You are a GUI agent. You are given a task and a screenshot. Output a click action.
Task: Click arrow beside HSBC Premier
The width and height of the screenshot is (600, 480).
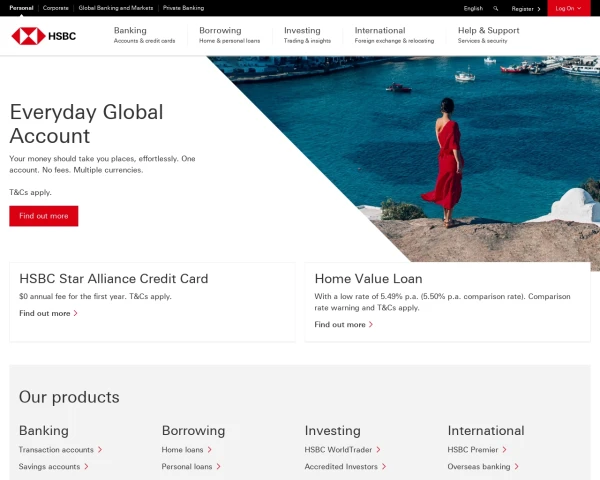pyautogui.click(x=505, y=449)
